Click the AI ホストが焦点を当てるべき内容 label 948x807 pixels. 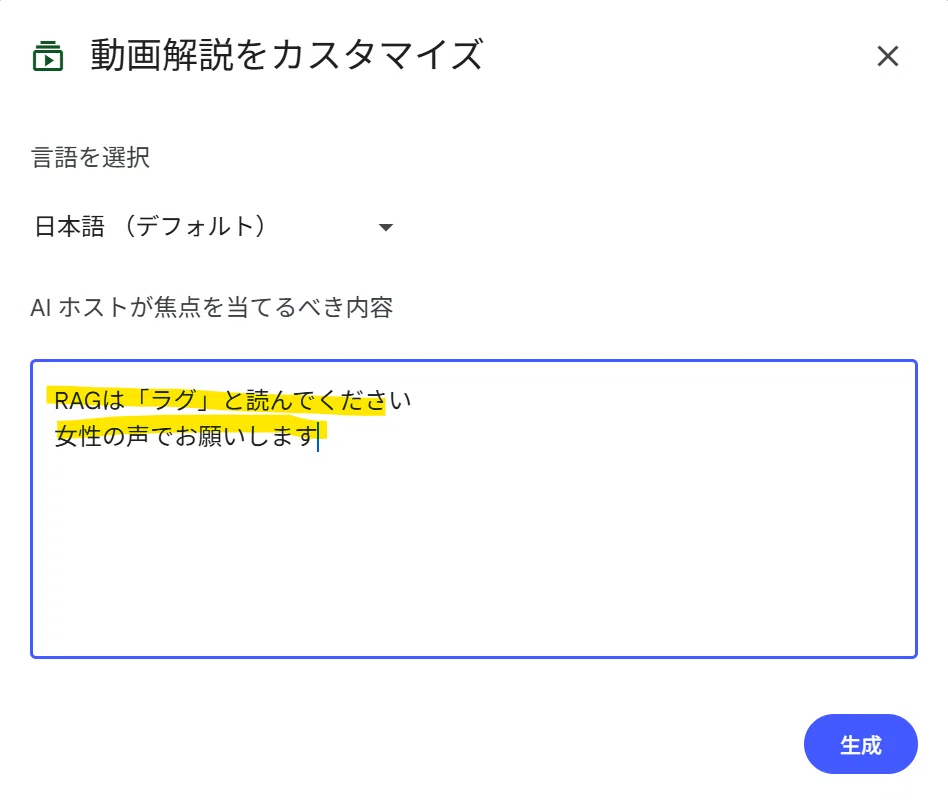[212, 308]
